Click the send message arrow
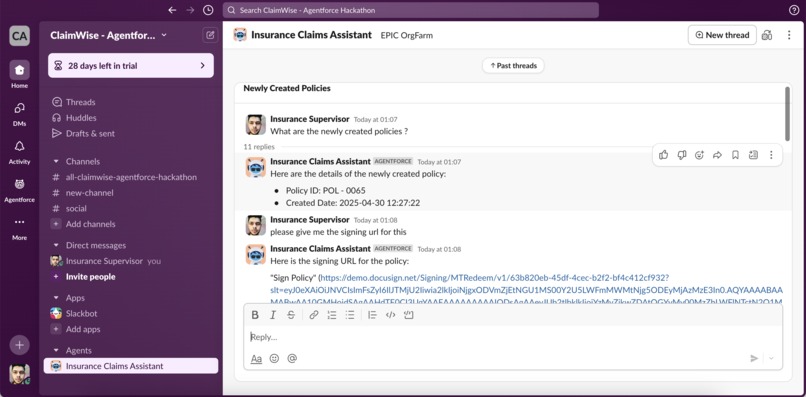The image size is (806, 397). [x=754, y=358]
